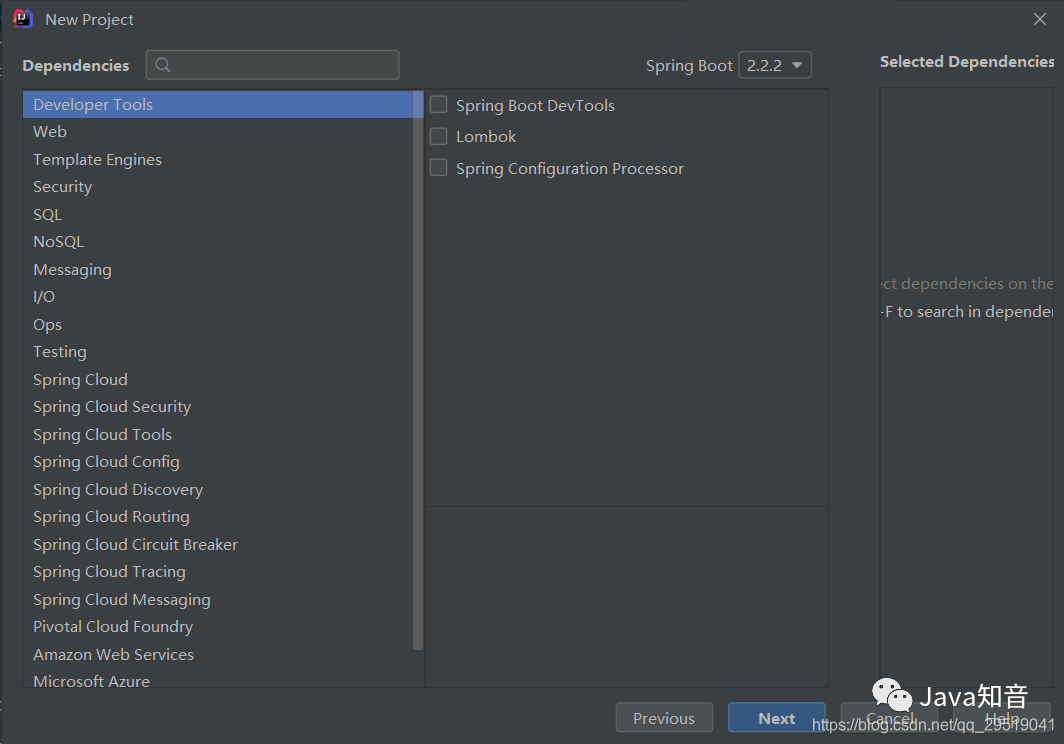Image resolution: width=1064 pixels, height=744 pixels.
Task: Select the Ops category
Action: (218, 324)
